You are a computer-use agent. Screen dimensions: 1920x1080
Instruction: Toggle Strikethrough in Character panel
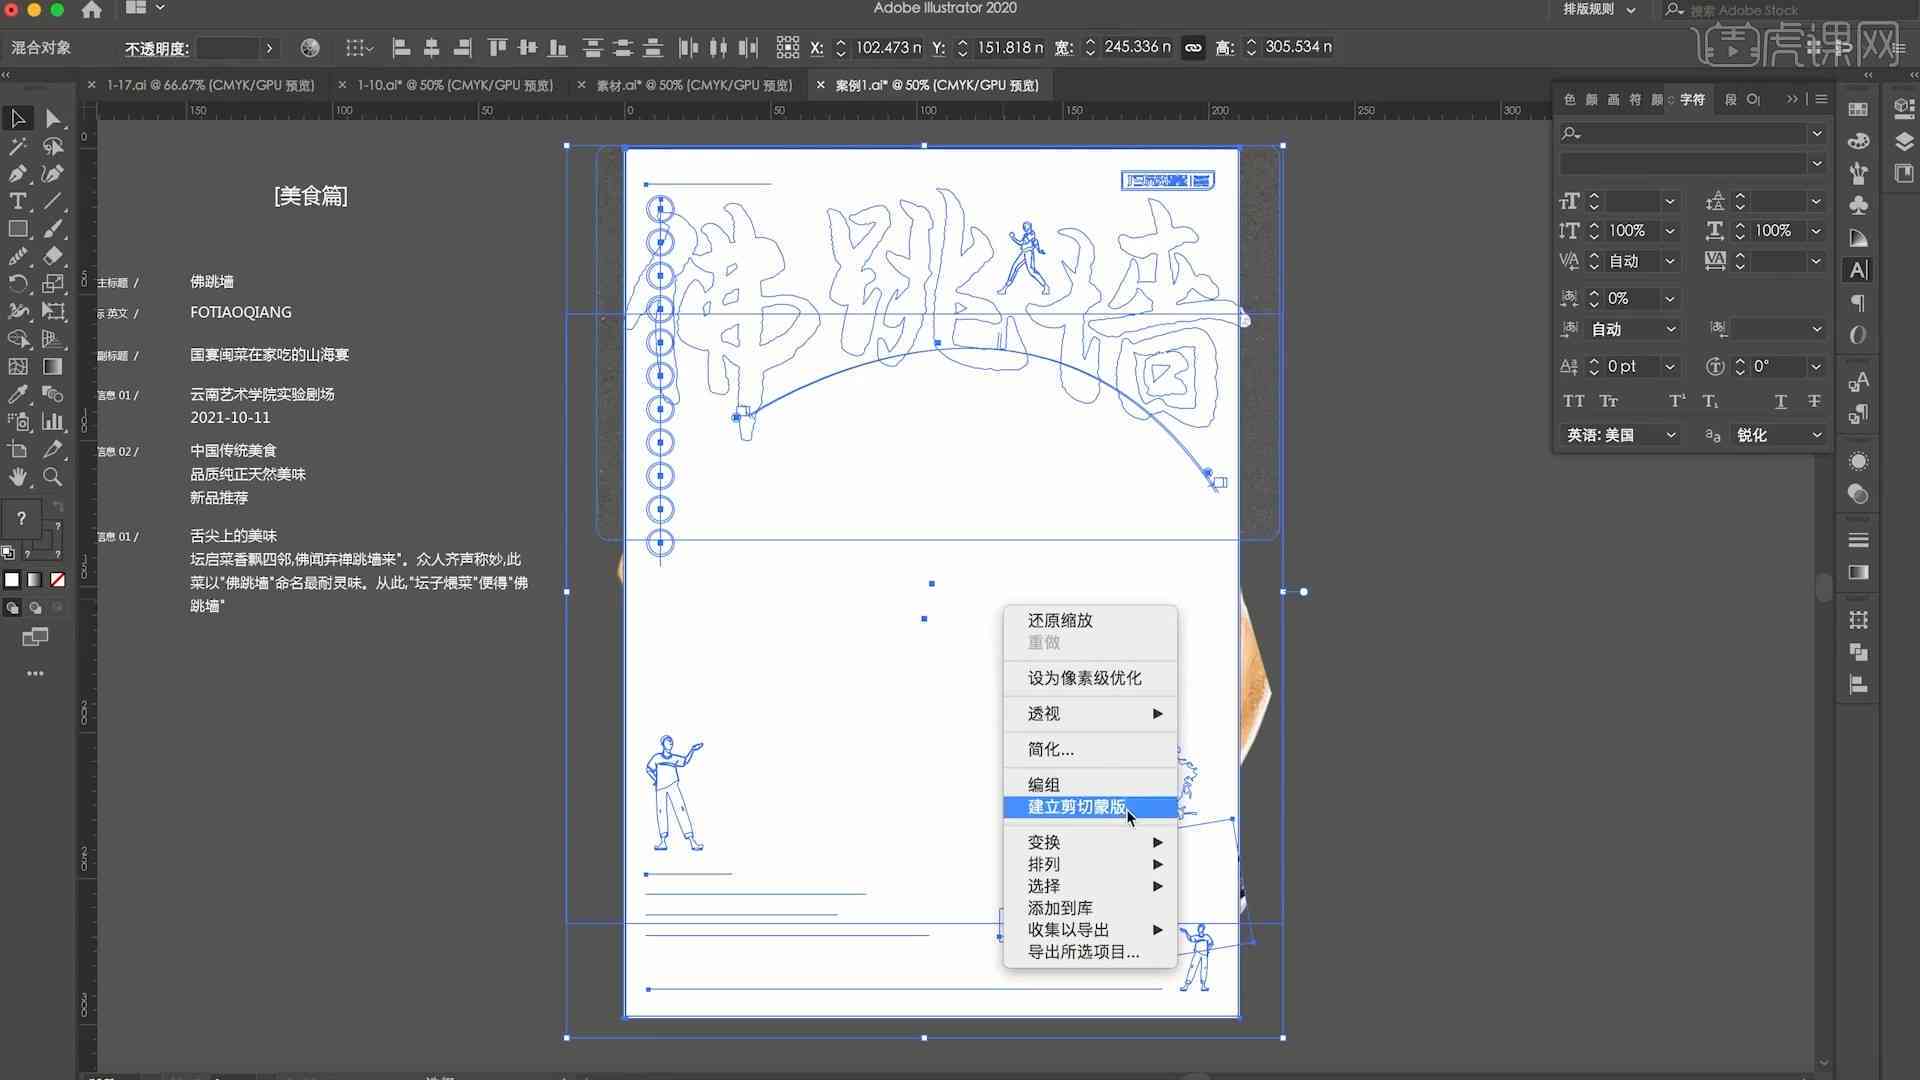tap(1814, 401)
